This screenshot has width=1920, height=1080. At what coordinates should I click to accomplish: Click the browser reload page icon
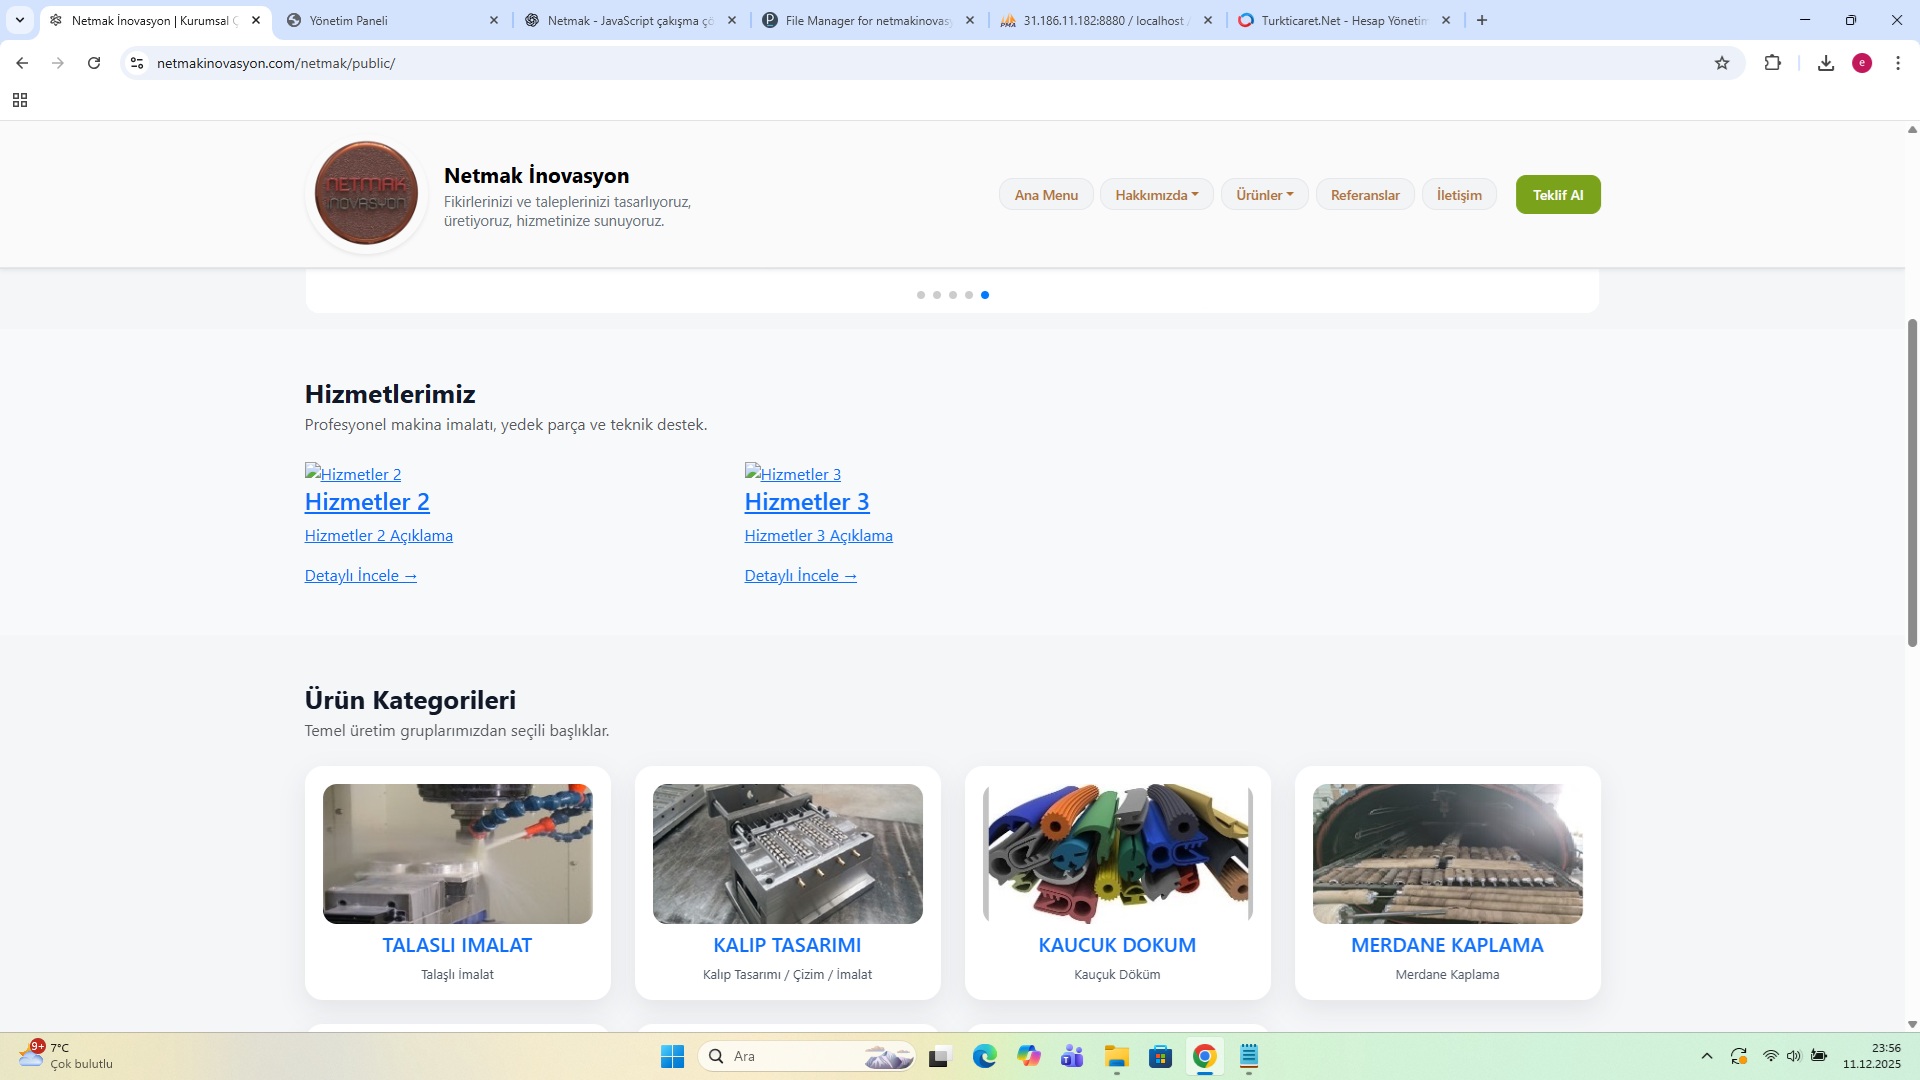tap(94, 63)
